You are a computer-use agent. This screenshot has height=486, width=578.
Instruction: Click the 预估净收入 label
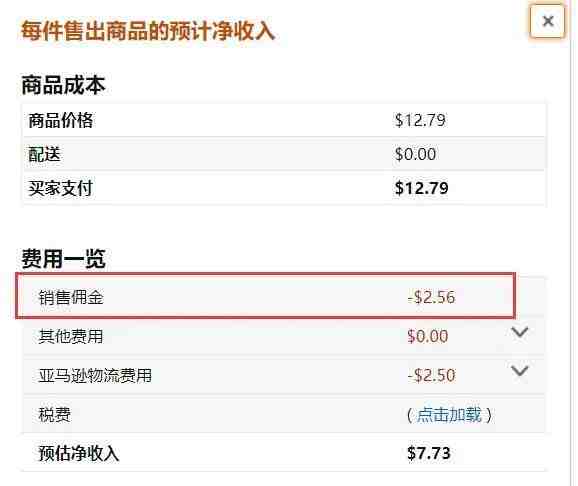[79, 453]
